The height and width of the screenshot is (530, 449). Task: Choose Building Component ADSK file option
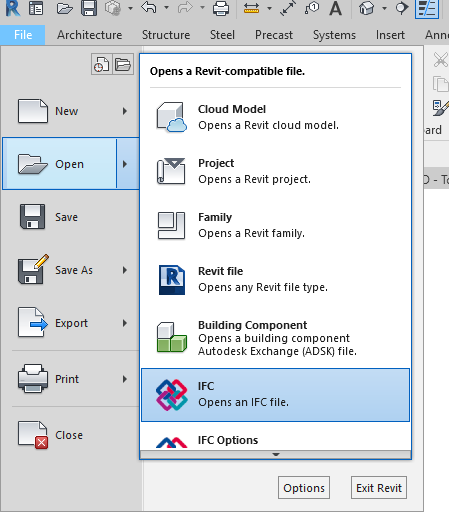[x=275, y=338]
